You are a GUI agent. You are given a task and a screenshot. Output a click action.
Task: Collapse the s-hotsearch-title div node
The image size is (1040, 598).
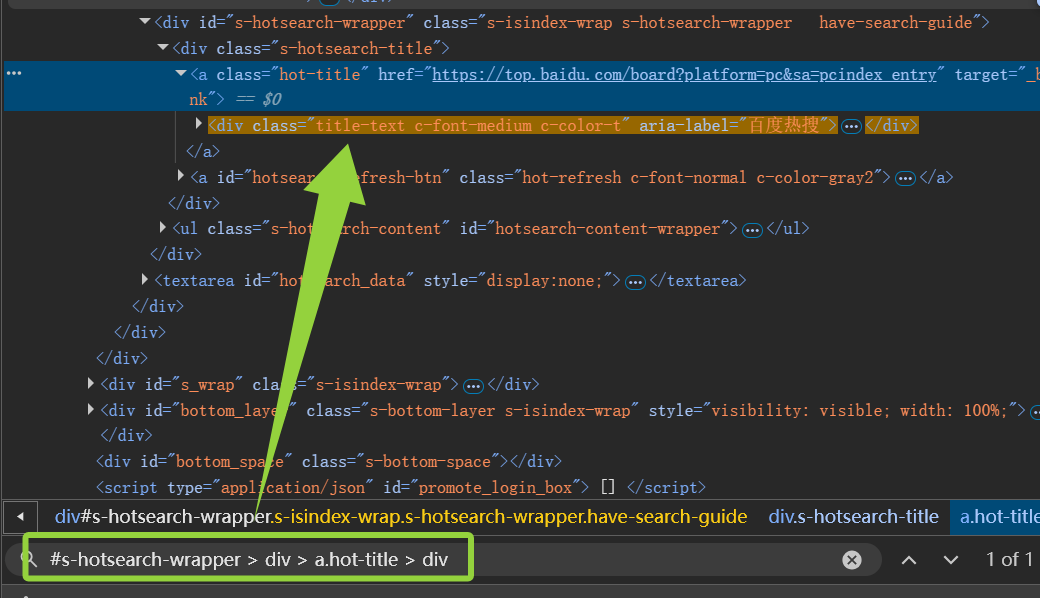click(x=162, y=47)
